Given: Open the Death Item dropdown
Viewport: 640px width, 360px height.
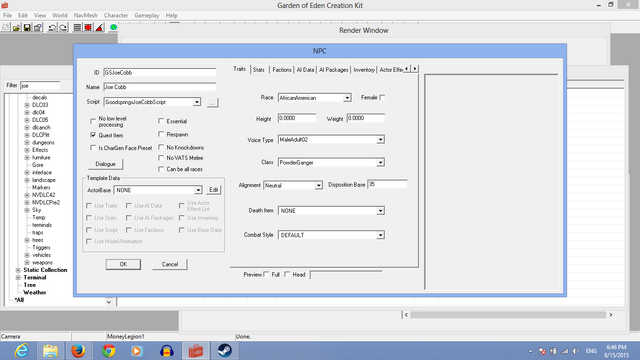Looking at the screenshot, I should click(x=380, y=211).
